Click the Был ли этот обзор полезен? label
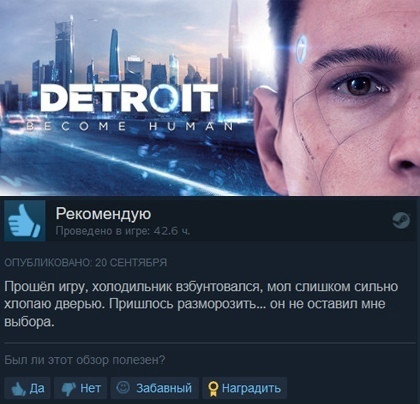The width and height of the screenshot is (420, 404). click(x=85, y=360)
